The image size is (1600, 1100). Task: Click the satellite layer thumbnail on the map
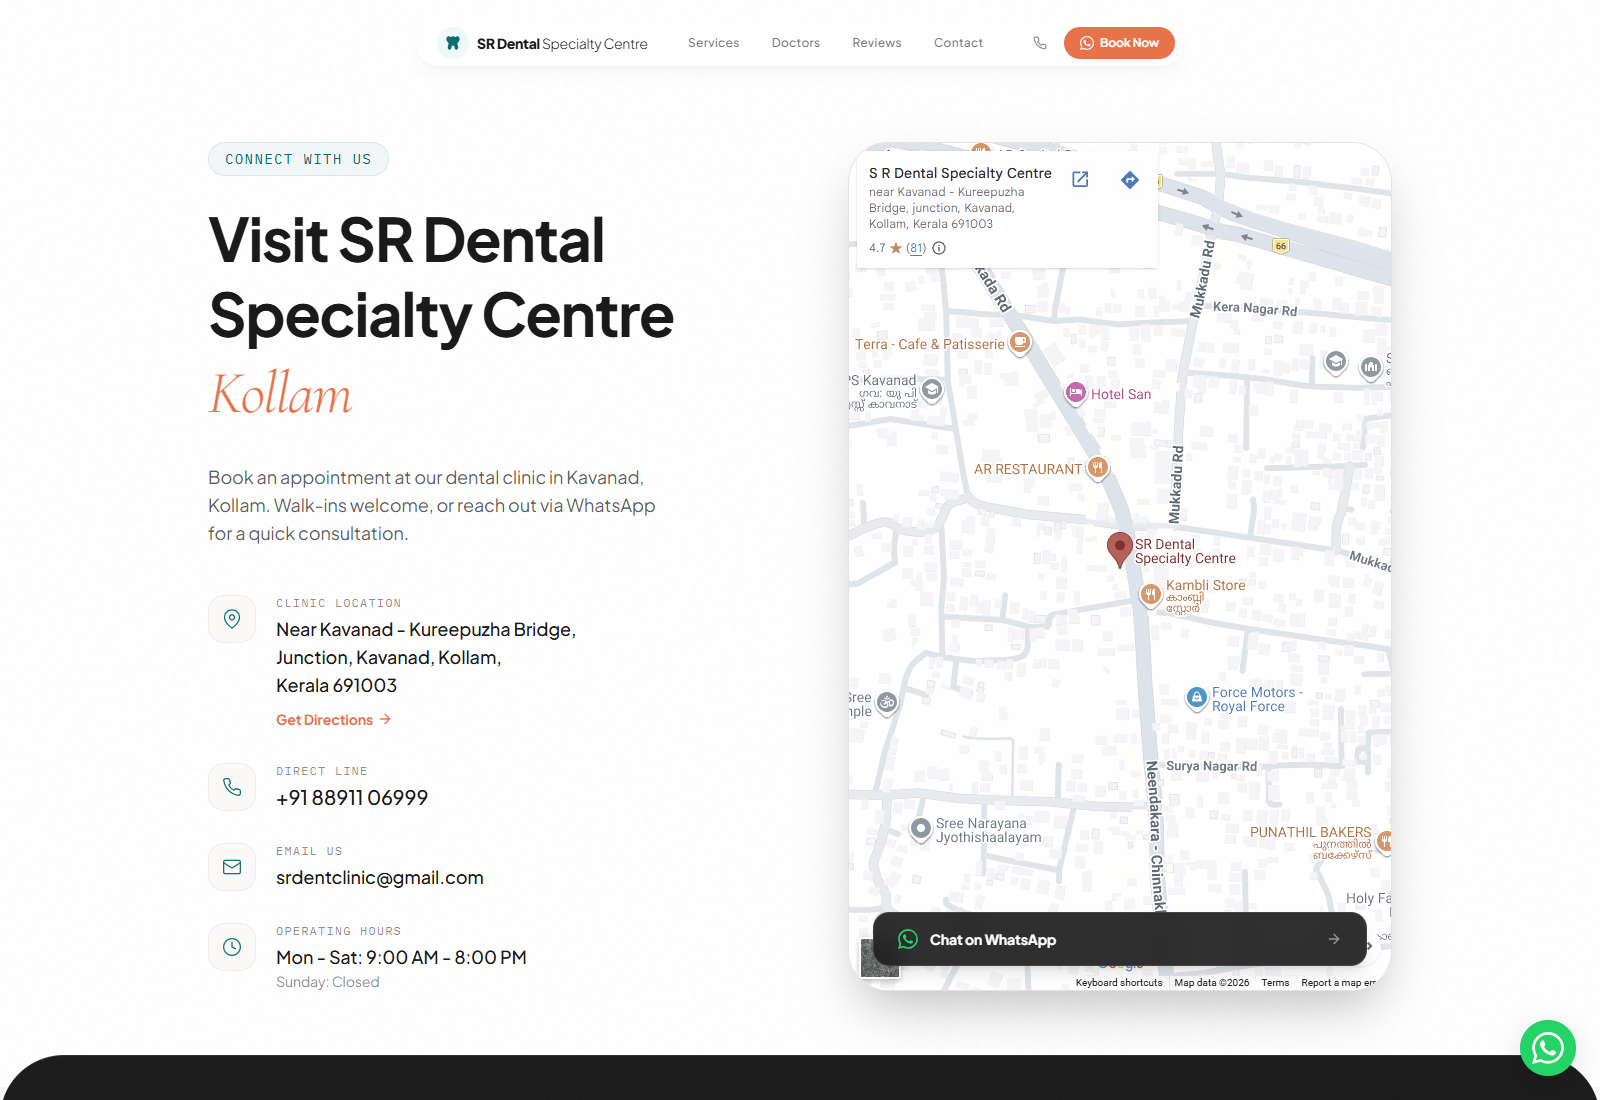click(x=880, y=958)
